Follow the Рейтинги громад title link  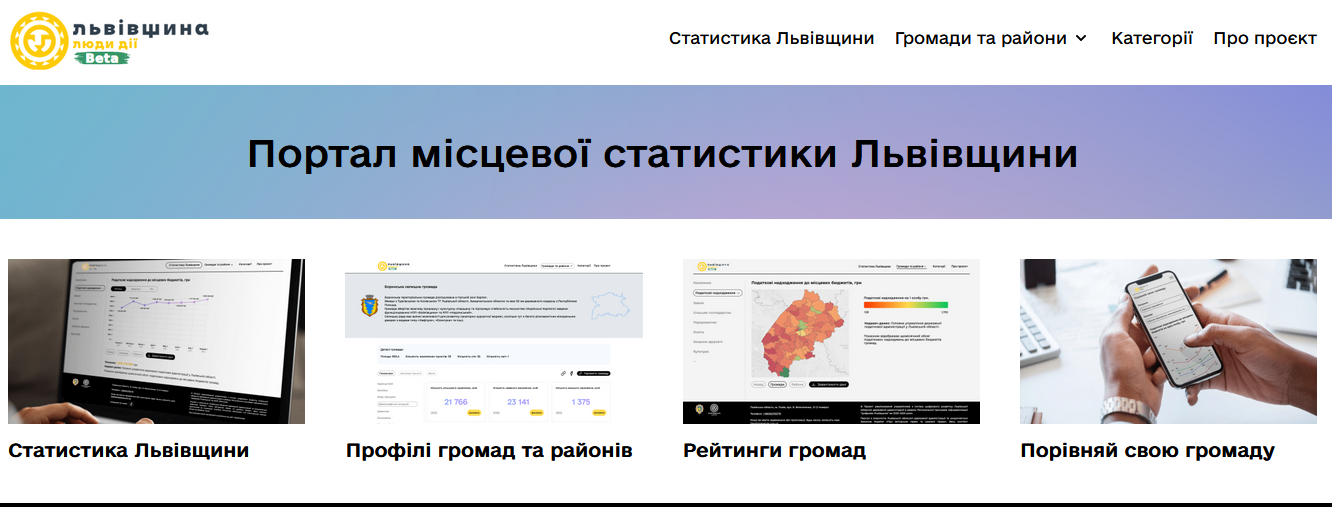point(774,451)
